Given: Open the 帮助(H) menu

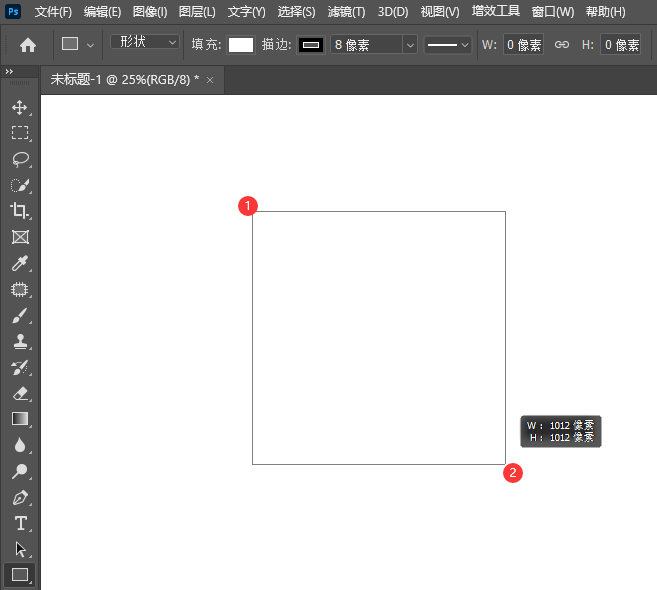Looking at the screenshot, I should point(605,12).
